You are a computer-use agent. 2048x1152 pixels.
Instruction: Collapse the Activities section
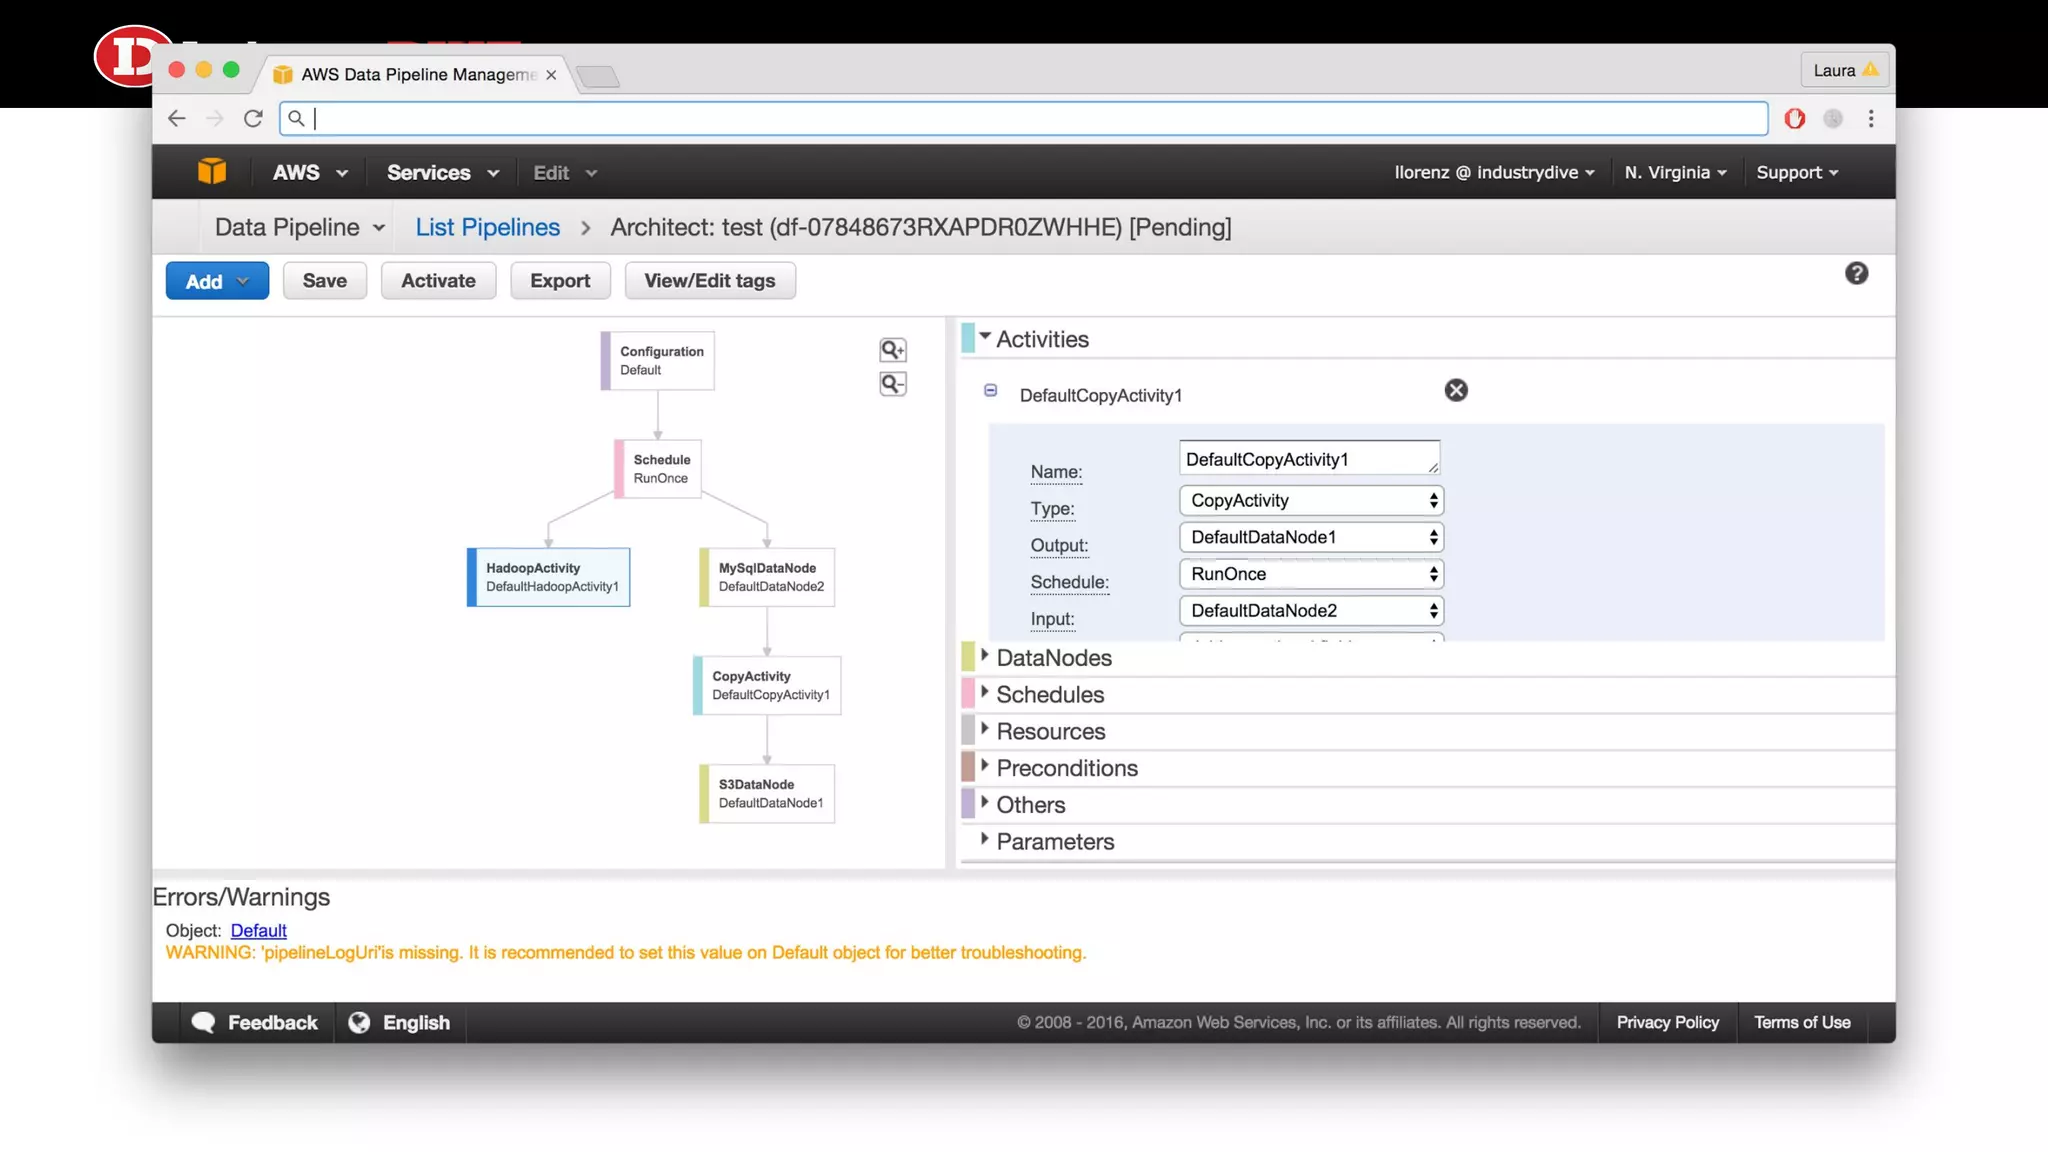985,338
